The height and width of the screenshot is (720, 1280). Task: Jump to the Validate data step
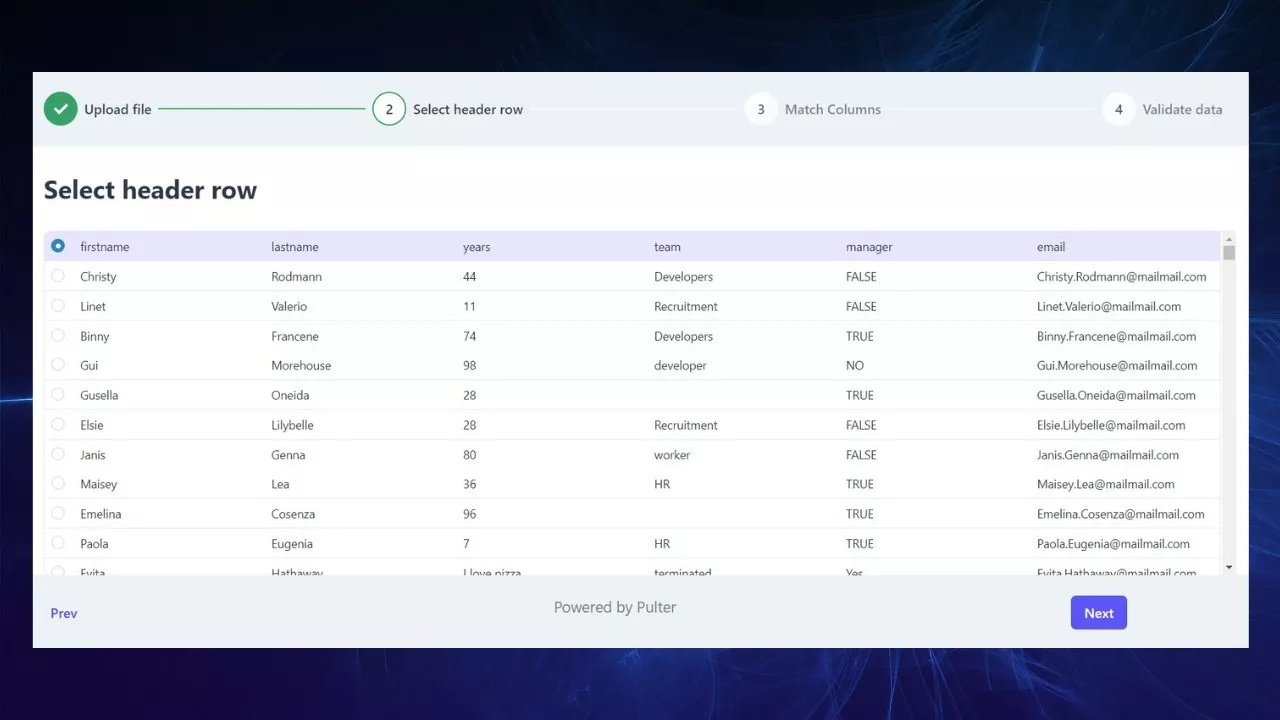point(1182,109)
